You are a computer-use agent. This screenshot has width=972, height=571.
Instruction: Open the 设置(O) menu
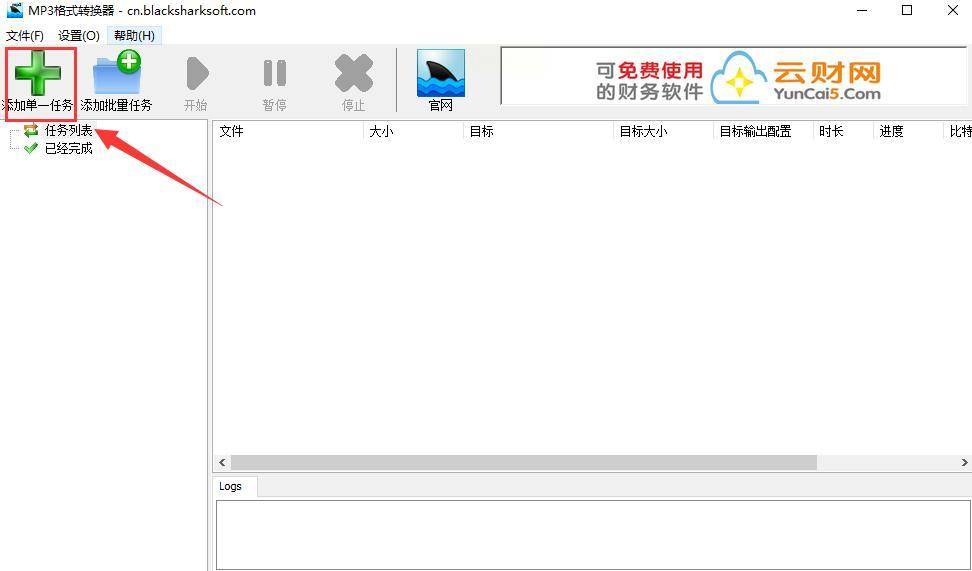(x=79, y=36)
